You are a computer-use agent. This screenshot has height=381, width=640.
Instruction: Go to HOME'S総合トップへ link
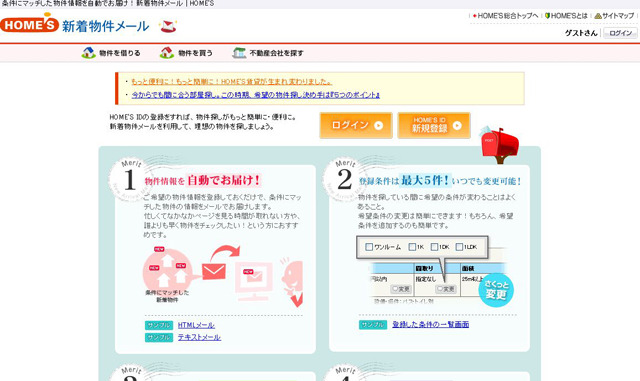(x=507, y=16)
